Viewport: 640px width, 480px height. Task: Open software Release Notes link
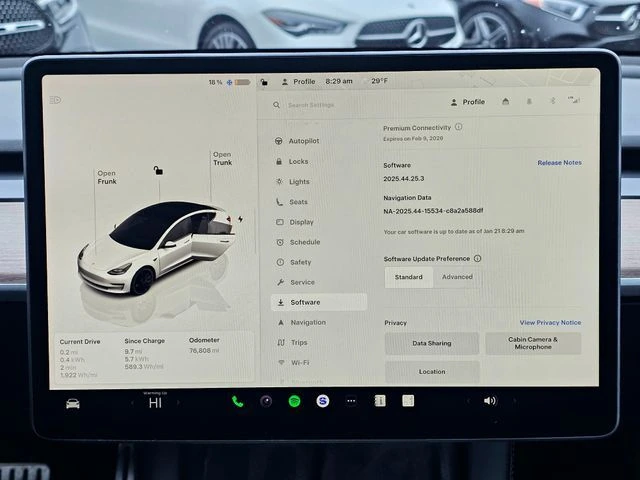[x=559, y=162]
